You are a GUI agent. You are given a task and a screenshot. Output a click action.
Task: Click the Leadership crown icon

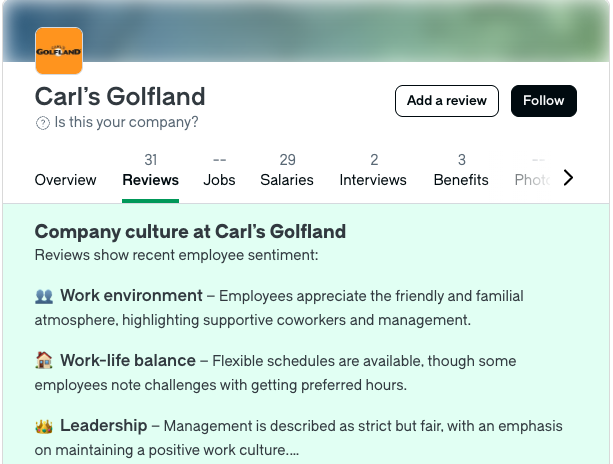pyautogui.click(x=43, y=426)
